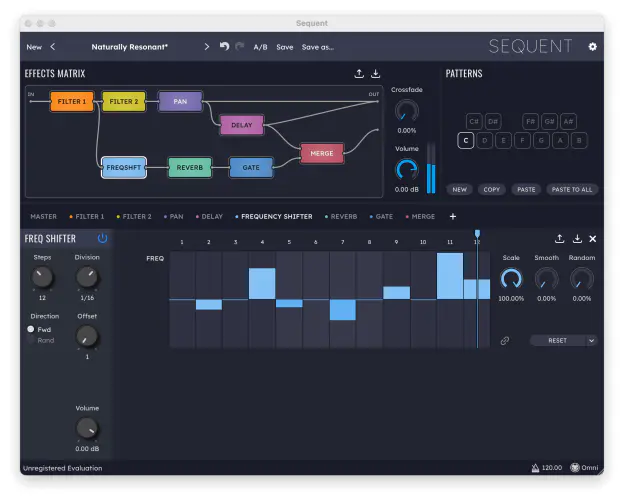The width and height of the screenshot is (624, 500).
Task: Select pattern key G#
Action: [550, 121]
